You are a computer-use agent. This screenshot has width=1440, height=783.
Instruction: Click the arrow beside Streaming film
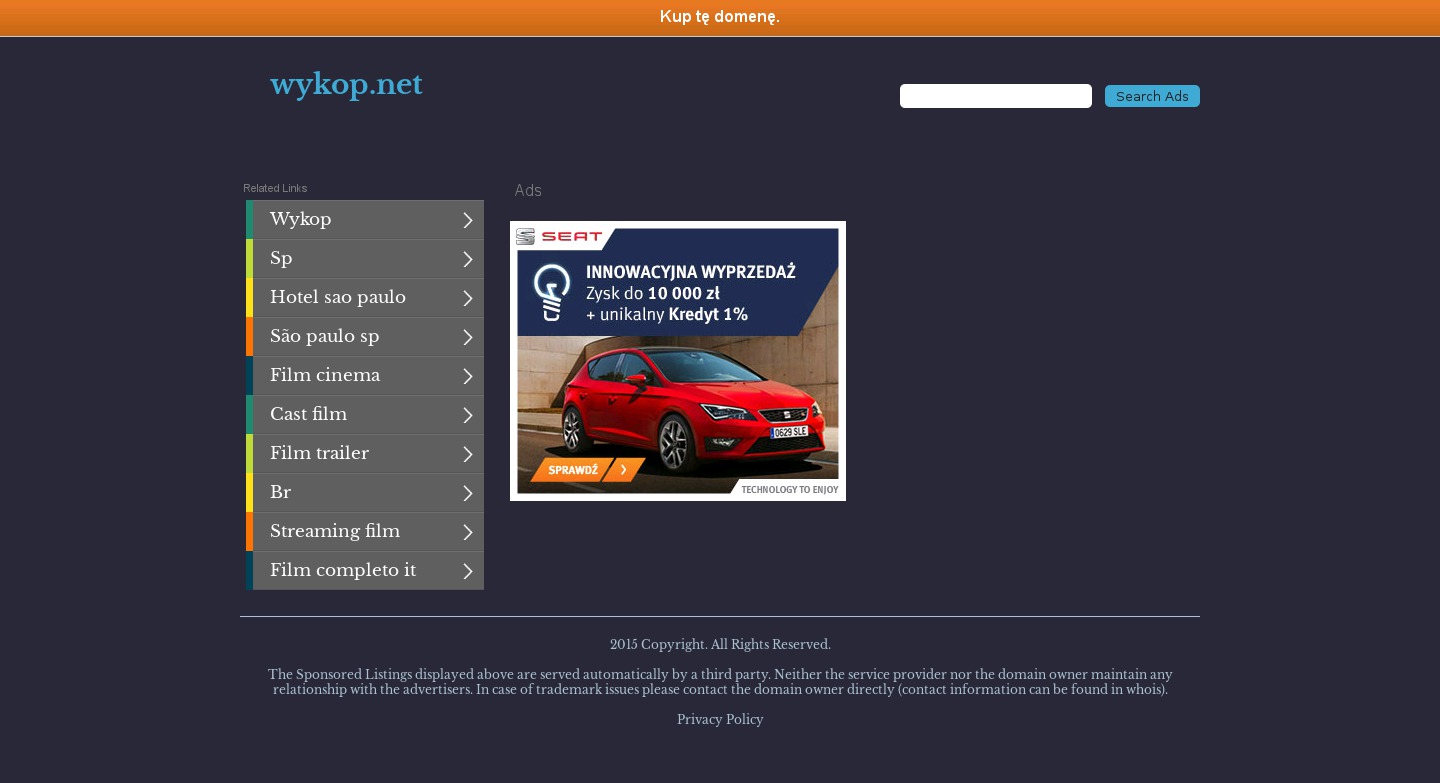click(x=467, y=532)
